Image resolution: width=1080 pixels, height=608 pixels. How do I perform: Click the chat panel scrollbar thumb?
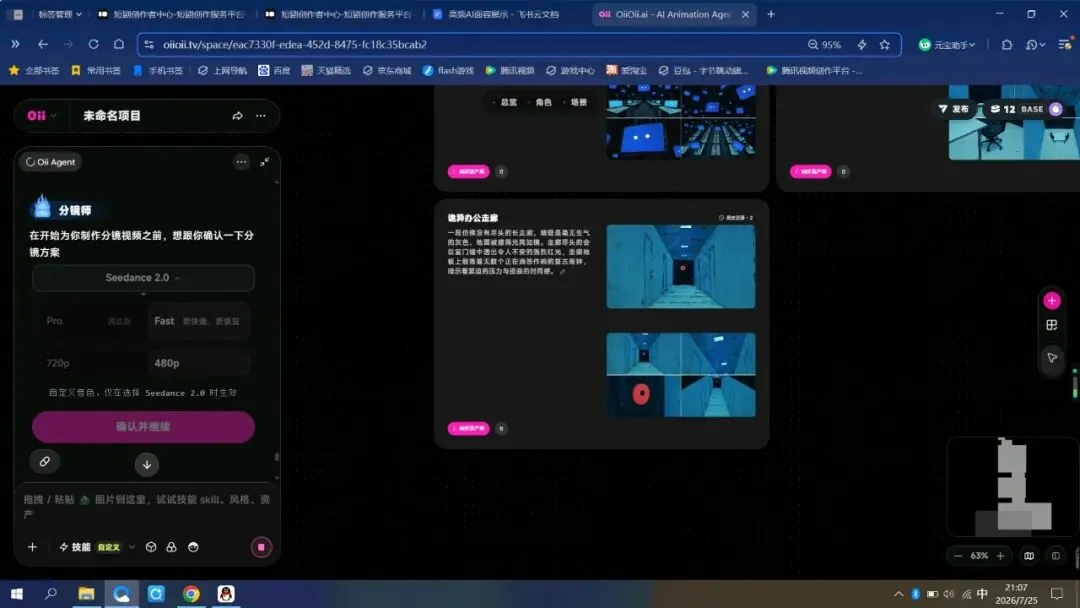click(x=277, y=457)
